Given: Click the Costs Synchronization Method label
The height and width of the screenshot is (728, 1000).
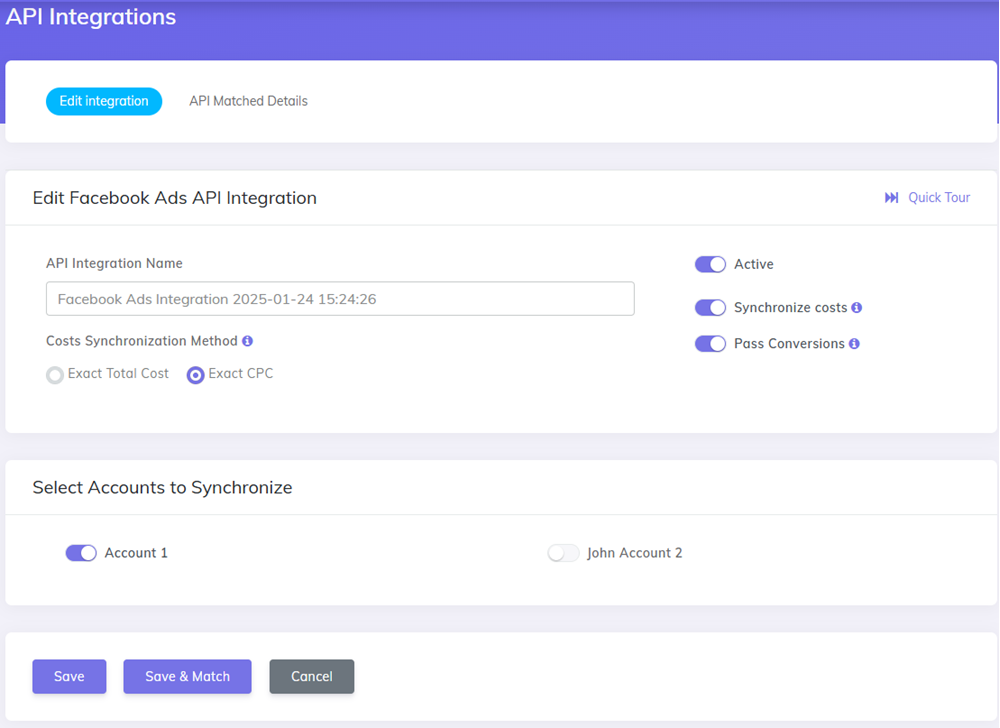Looking at the screenshot, I should pyautogui.click(x=142, y=341).
